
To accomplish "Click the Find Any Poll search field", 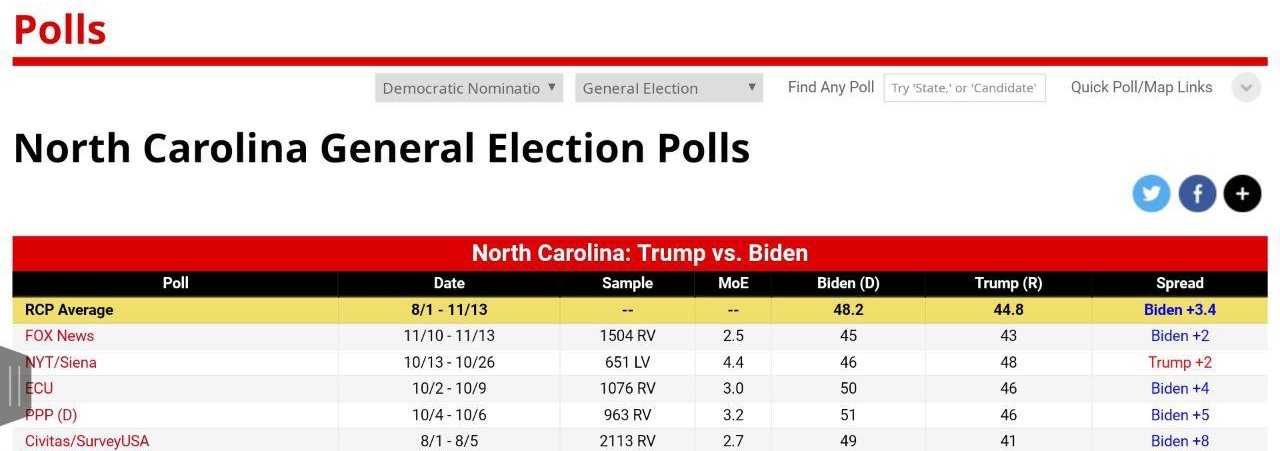I will coord(964,88).
